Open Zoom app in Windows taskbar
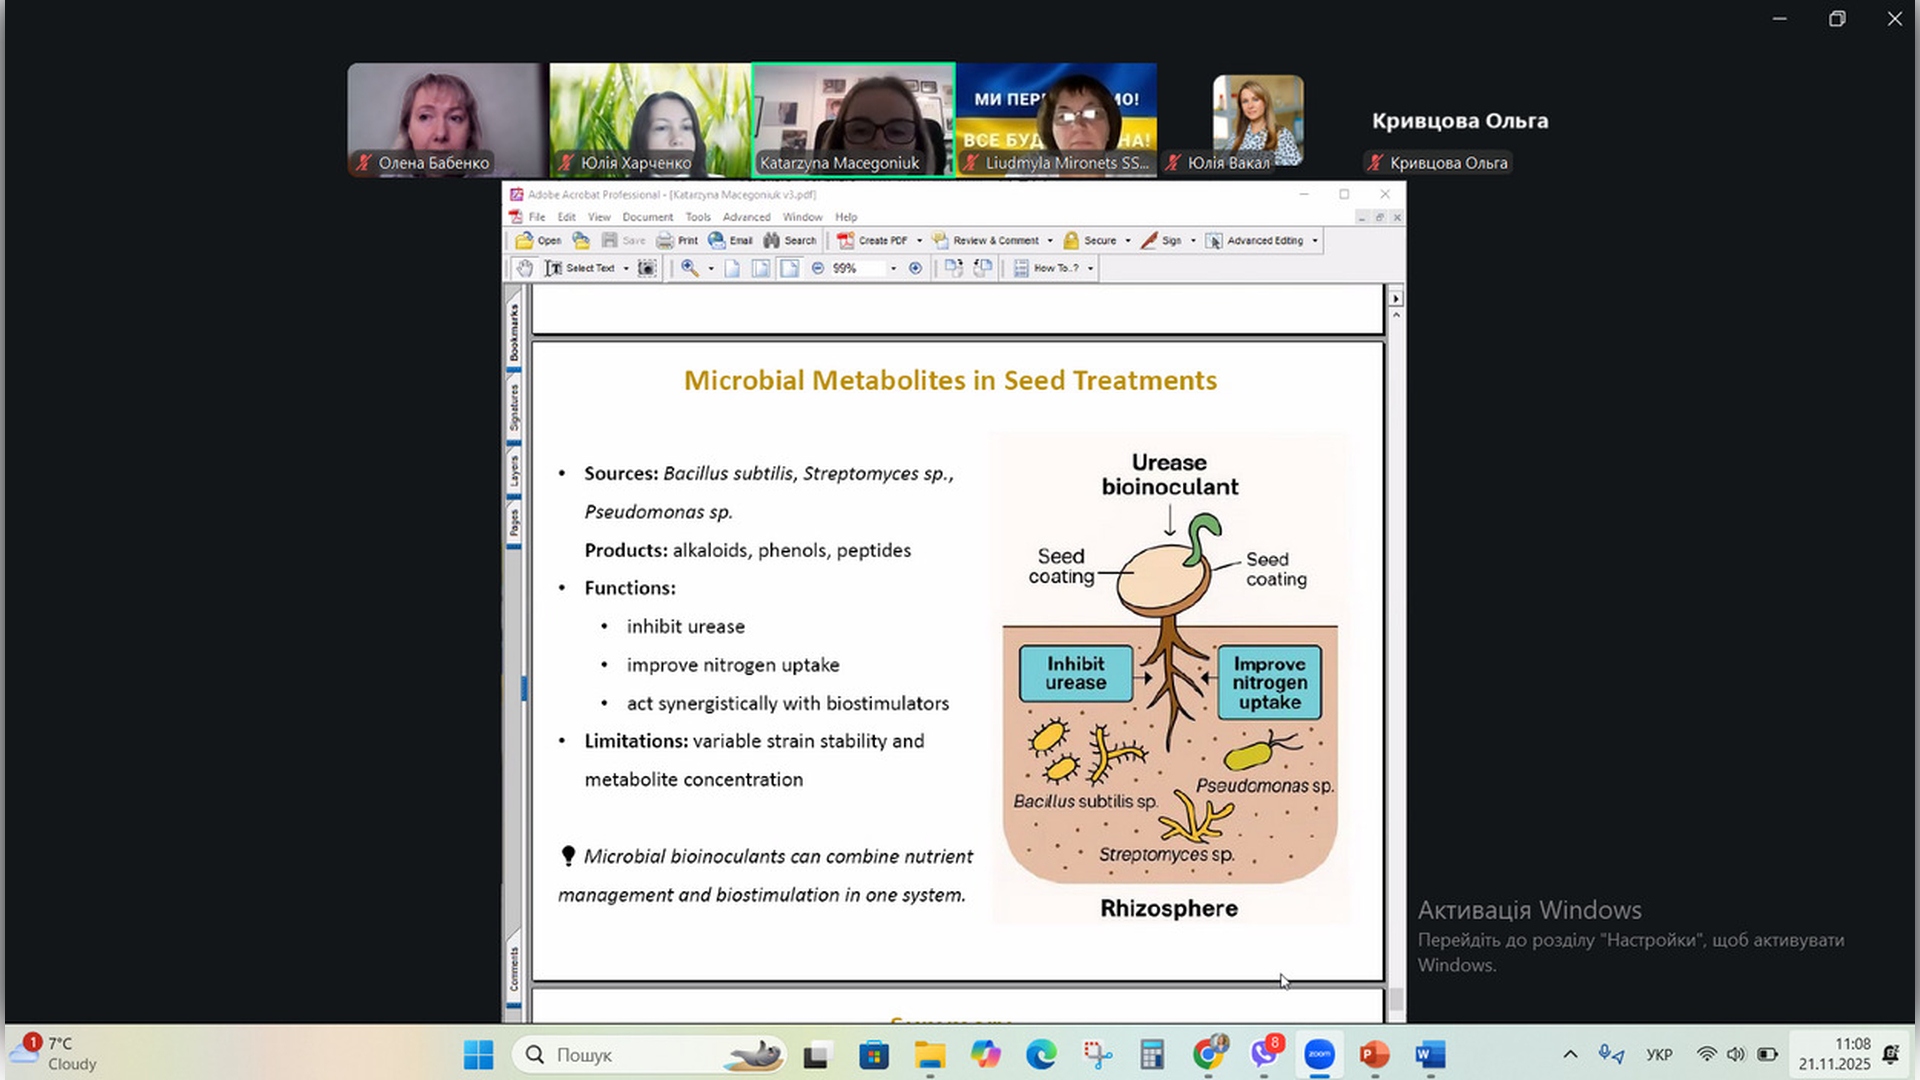This screenshot has width=1920, height=1080. [1319, 1054]
